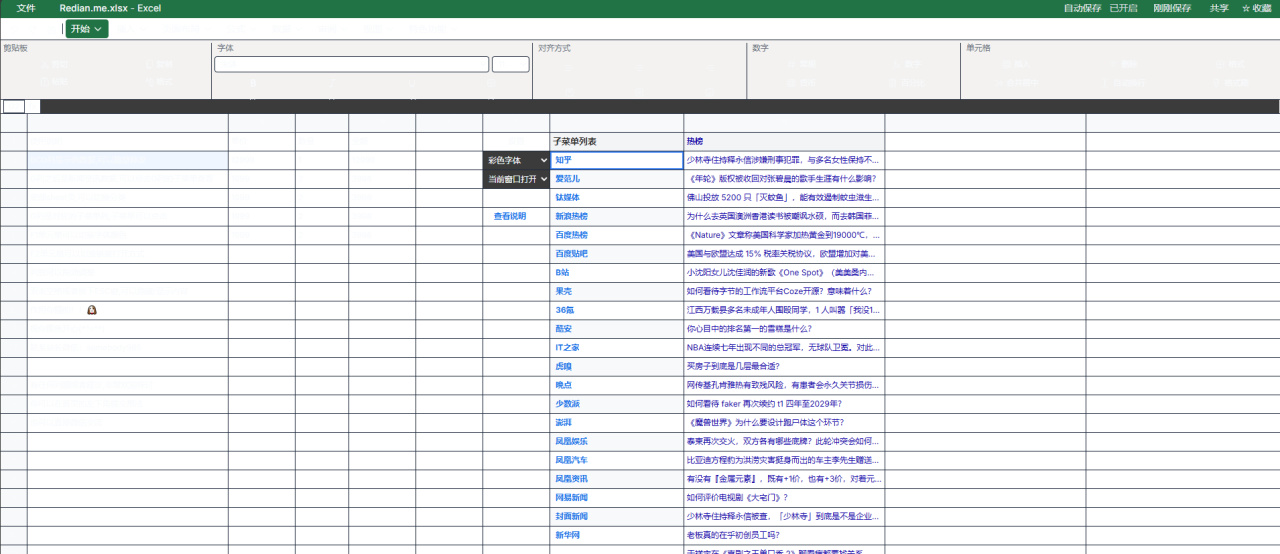1280x554 pixels.
Task: Open hot item 《Nature》文章称美国科学家加热黄金
Action: [x=782, y=235]
